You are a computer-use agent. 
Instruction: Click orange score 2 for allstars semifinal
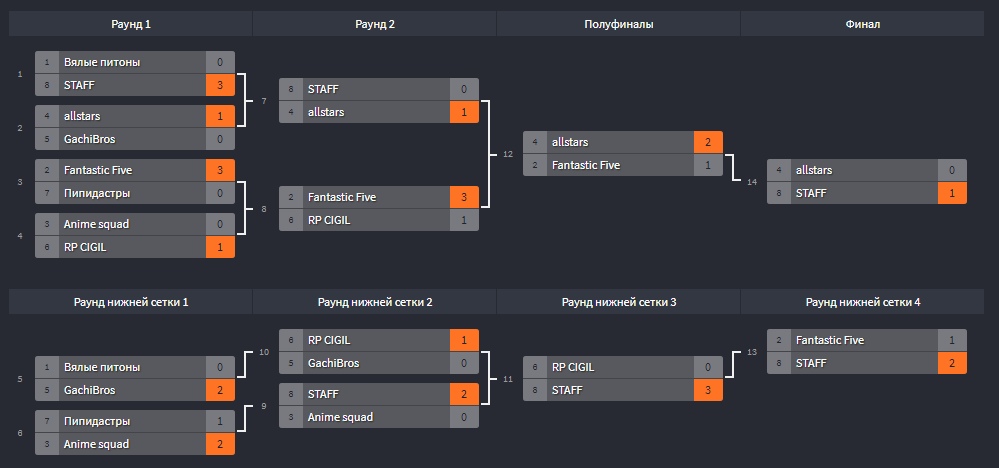708,143
